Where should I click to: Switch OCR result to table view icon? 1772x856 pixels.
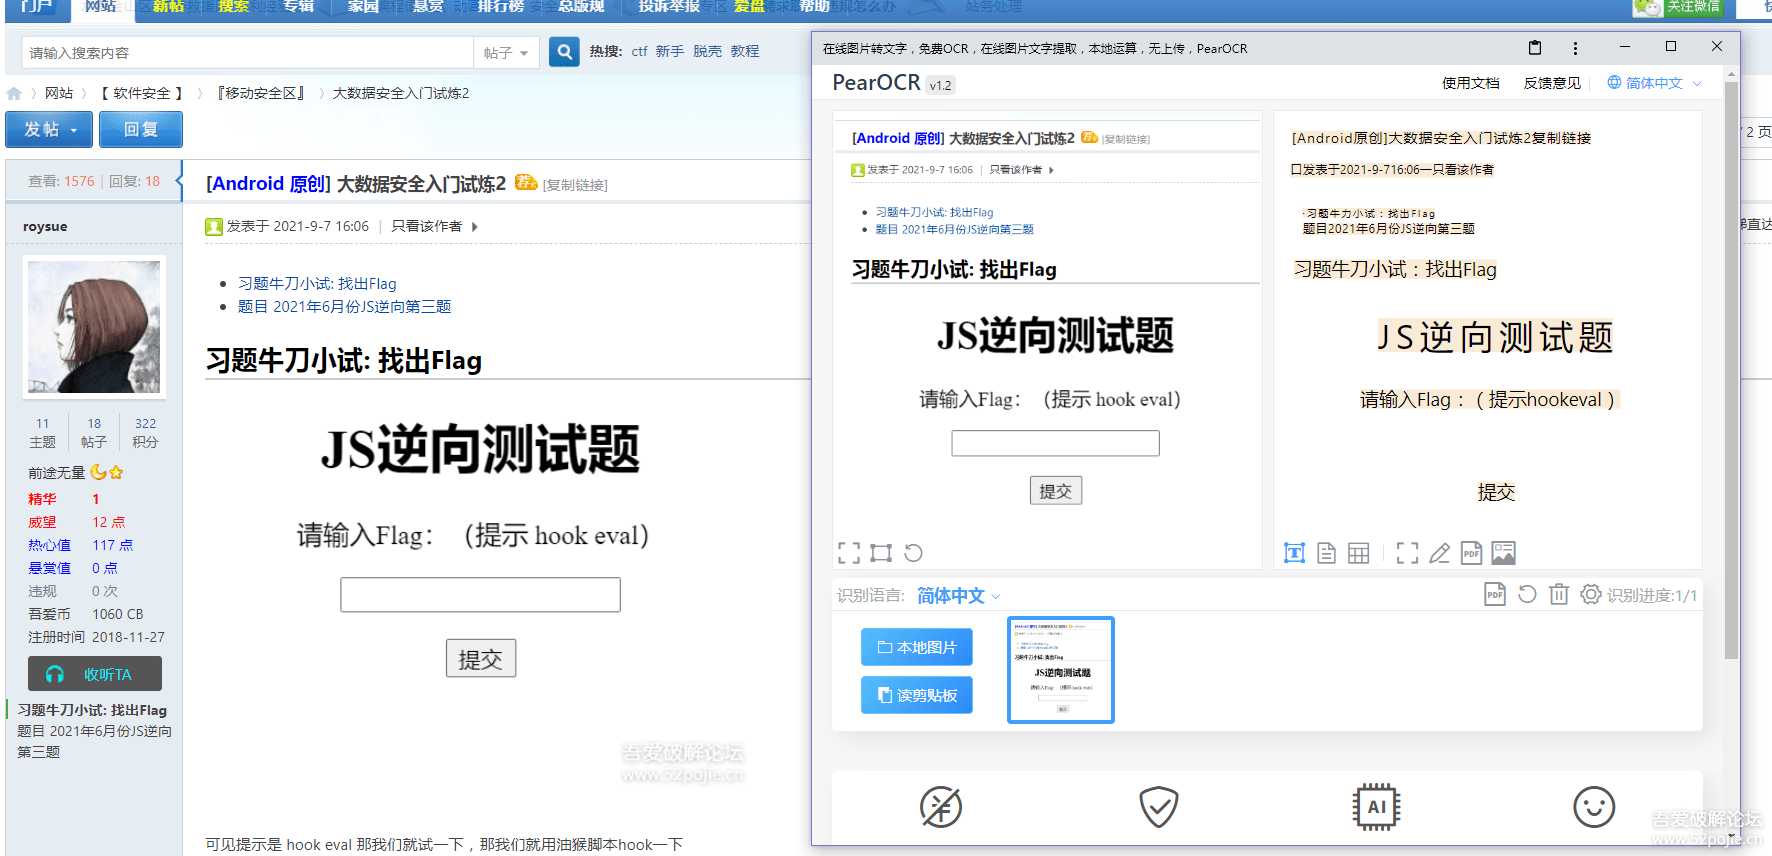tap(1358, 553)
